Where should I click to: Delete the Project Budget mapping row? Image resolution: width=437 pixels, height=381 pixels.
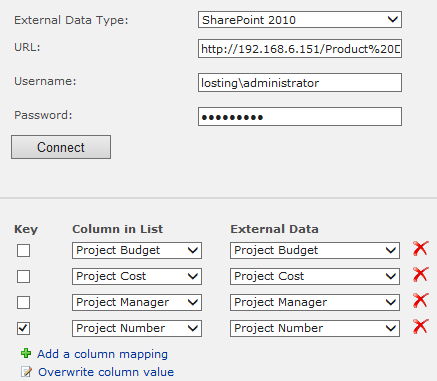tap(420, 249)
